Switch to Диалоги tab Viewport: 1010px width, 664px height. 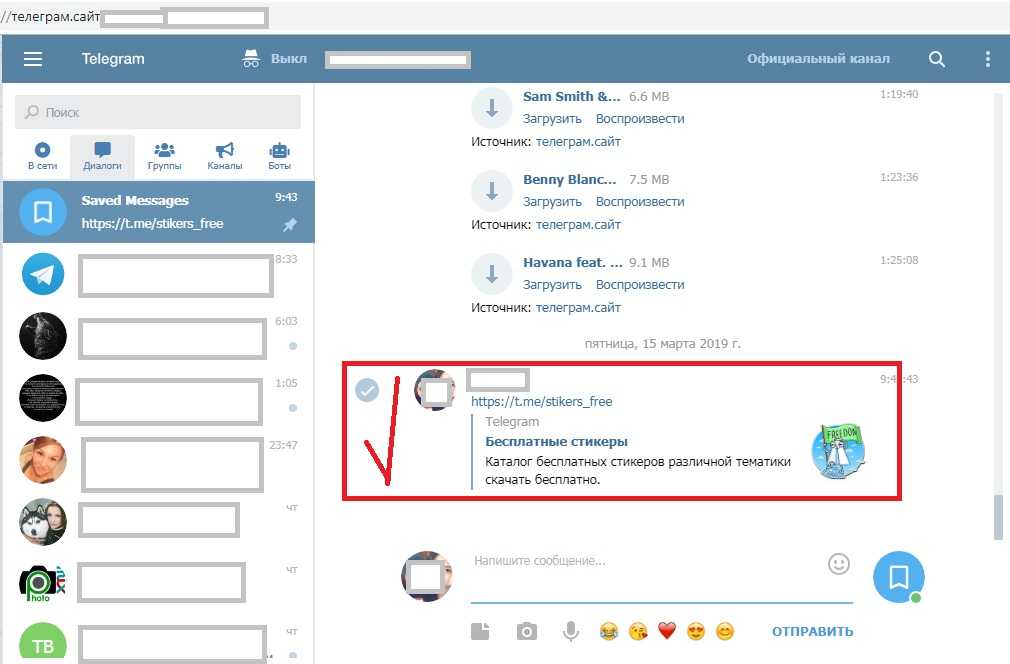pos(102,157)
